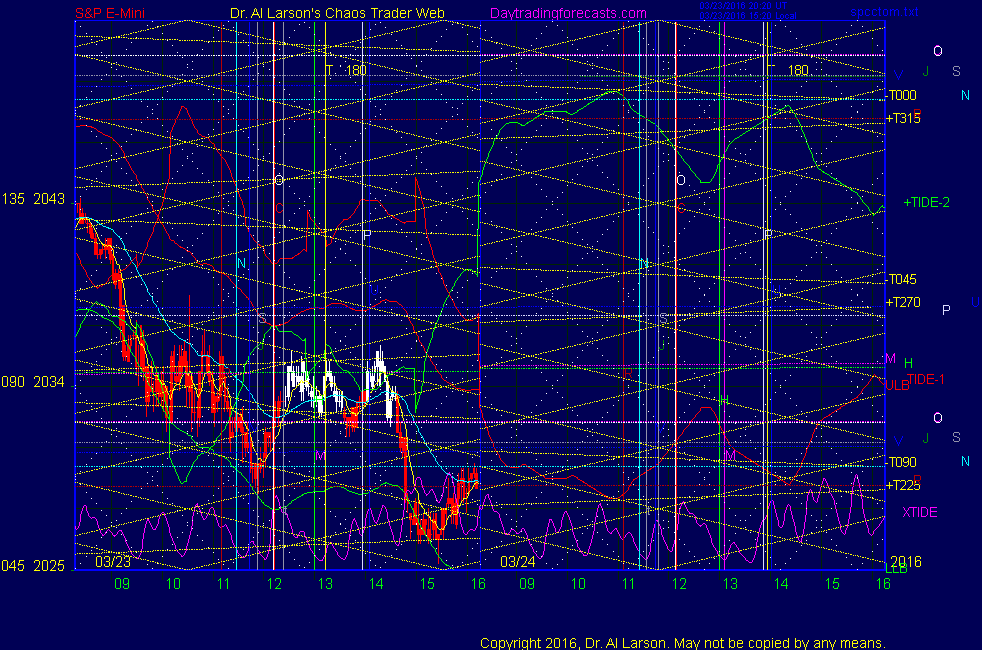982x650 pixels.
Task: Select the '090 2034' price axis label
Action: pyautogui.click(x=33, y=382)
